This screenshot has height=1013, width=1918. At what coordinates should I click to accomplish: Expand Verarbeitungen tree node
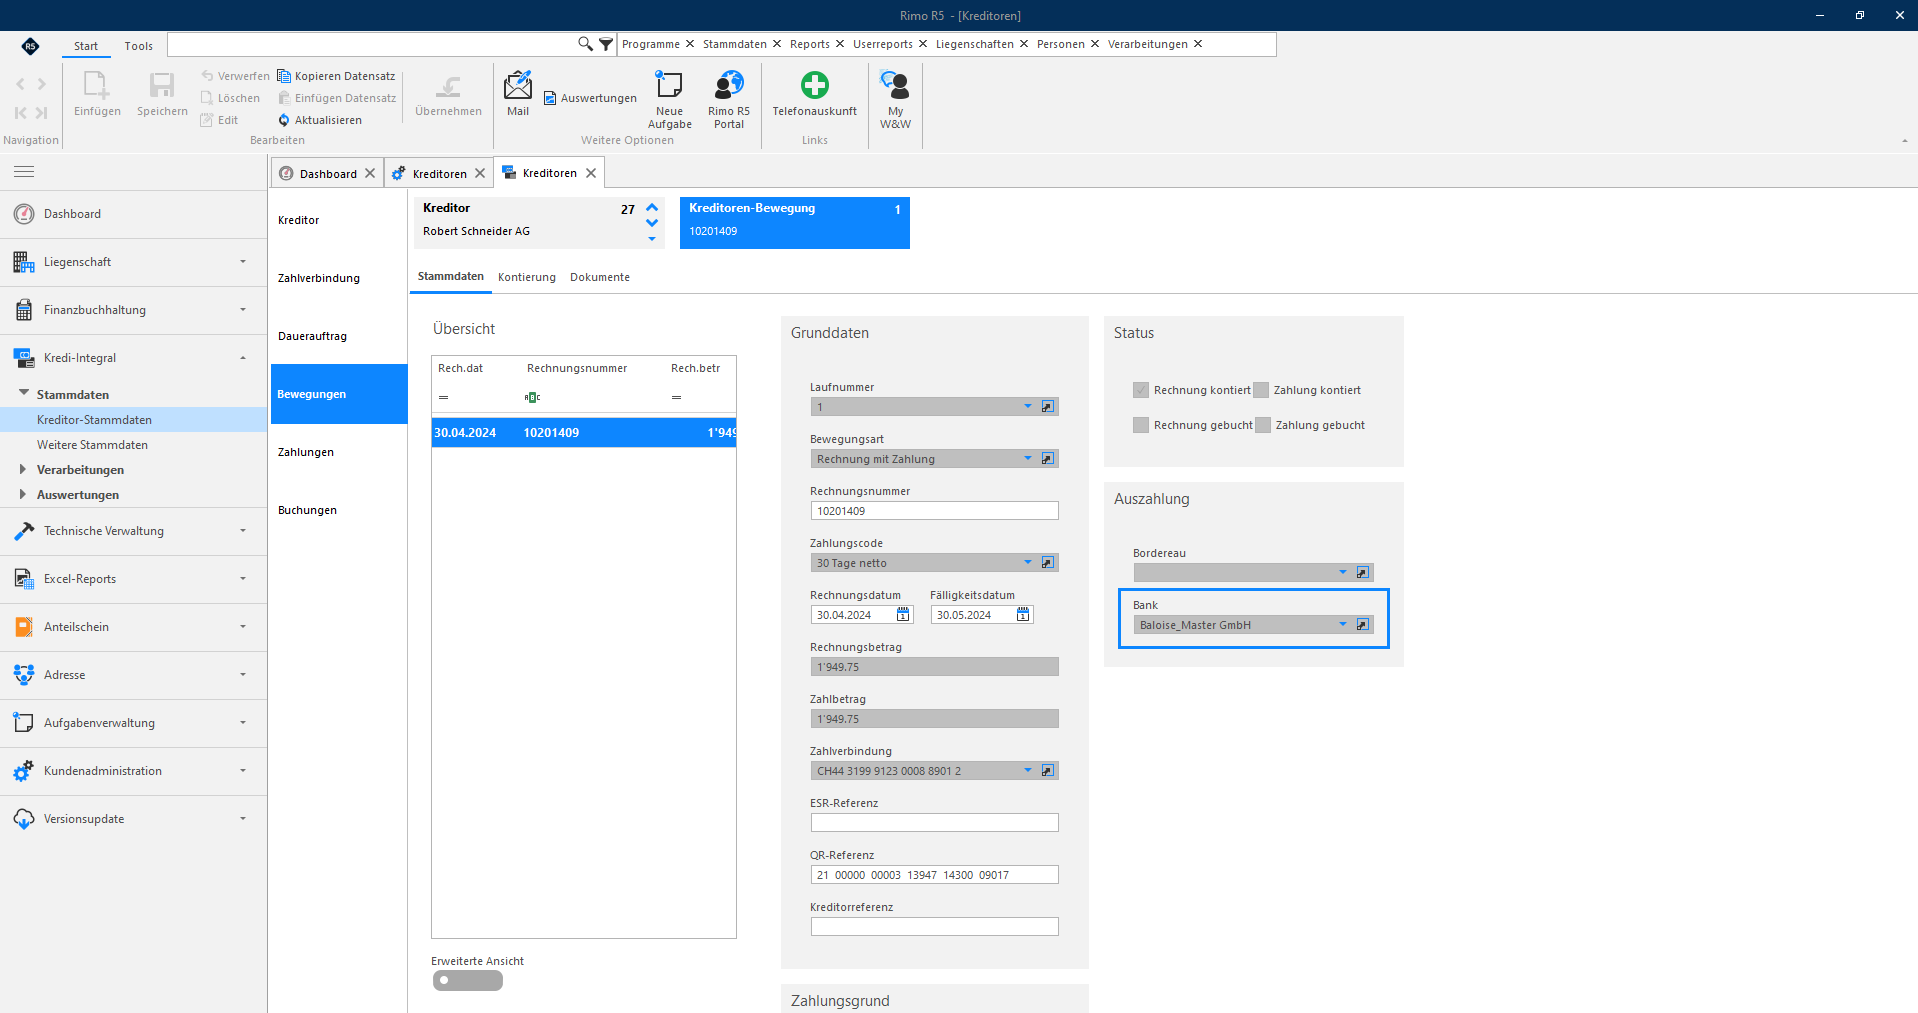click(x=22, y=469)
